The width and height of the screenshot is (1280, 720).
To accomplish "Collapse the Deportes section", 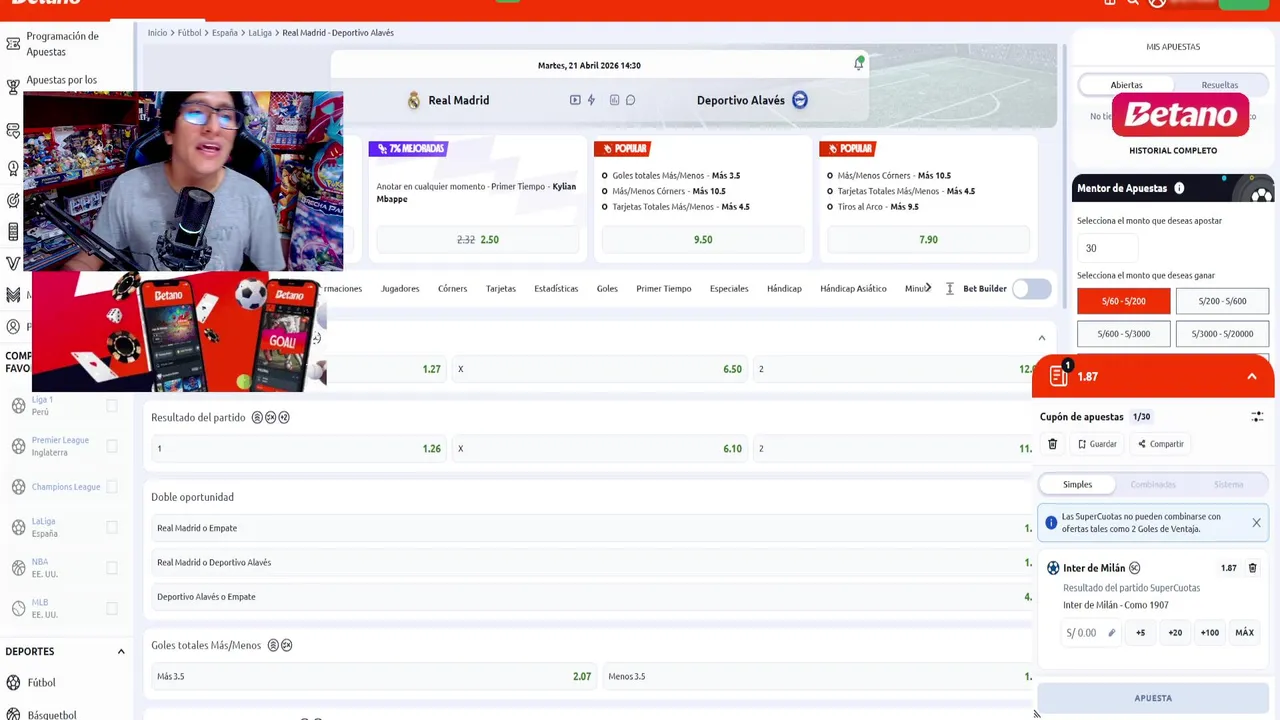I will coord(121,651).
